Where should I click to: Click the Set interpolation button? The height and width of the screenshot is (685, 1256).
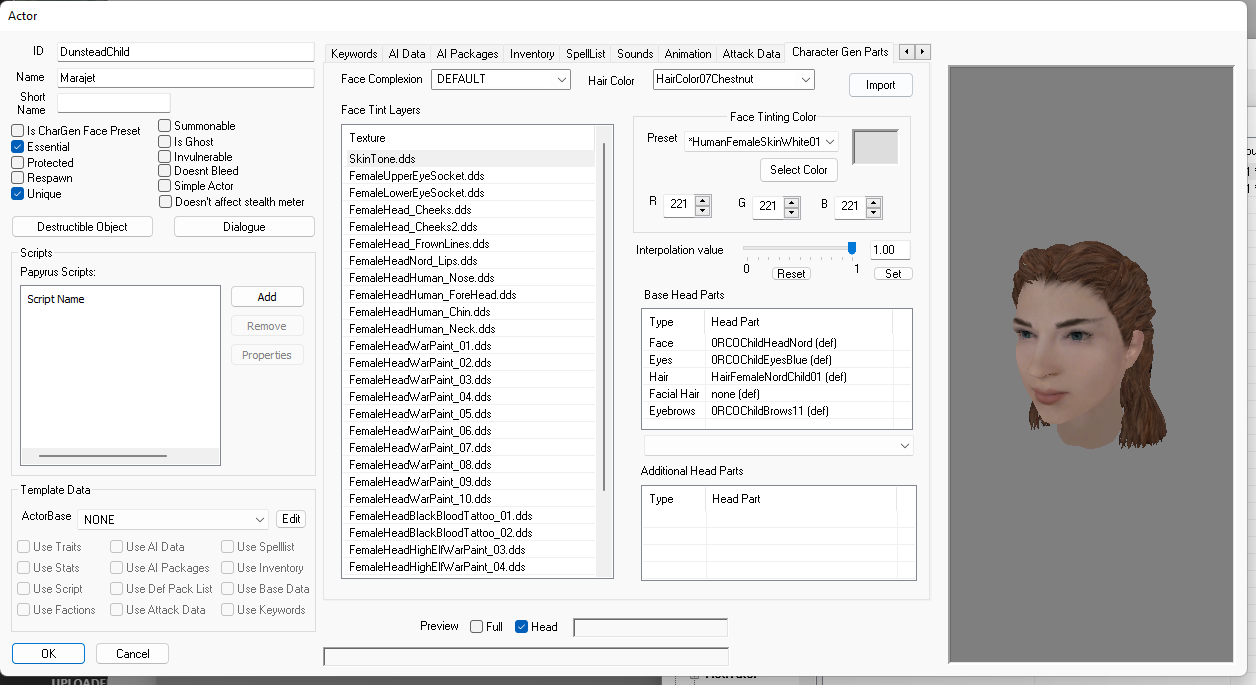pos(893,274)
